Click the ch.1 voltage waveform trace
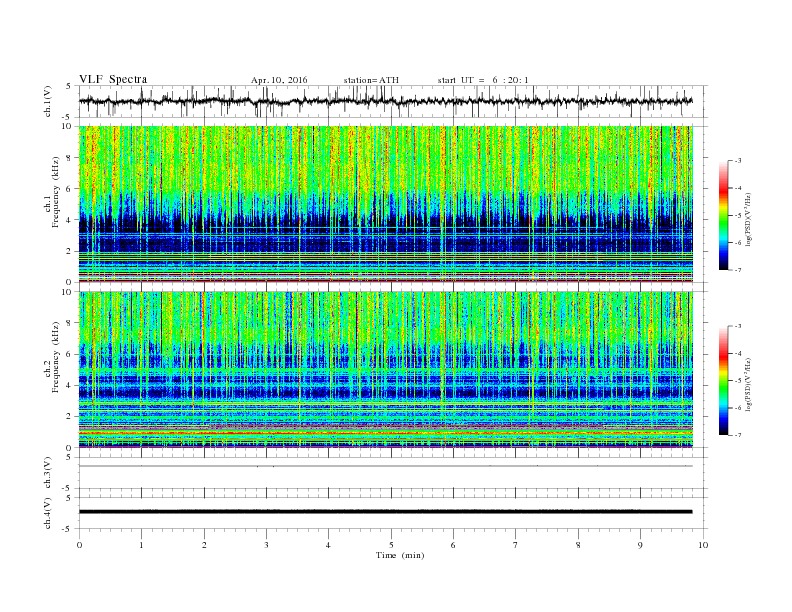The width and height of the screenshot is (792, 612). click(385, 101)
